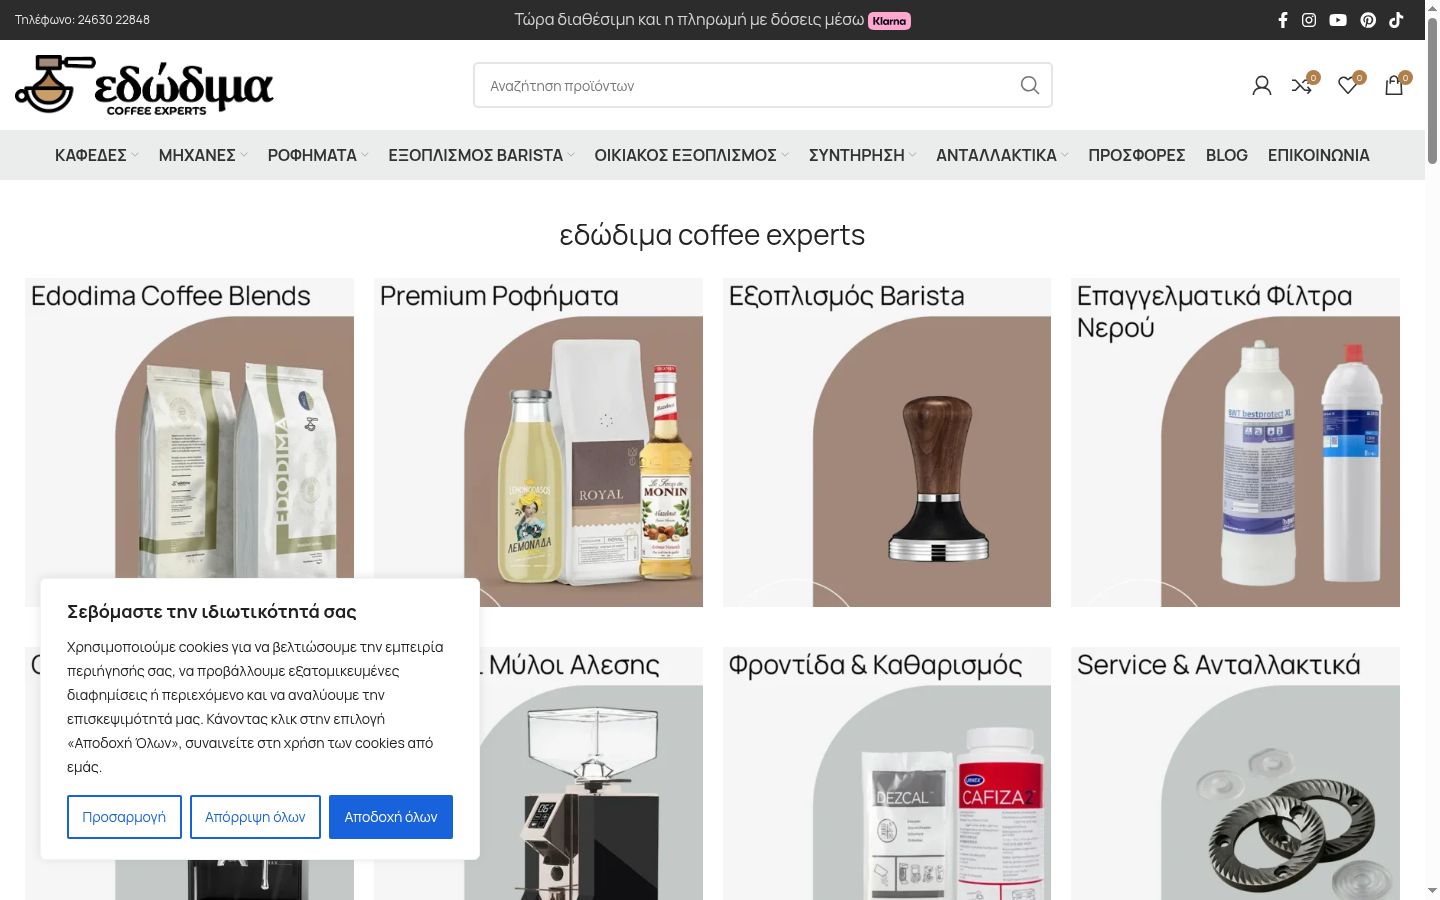1440x900 pixels.
Task: Open the wishlist heart icon
Action: [1348, 86]
